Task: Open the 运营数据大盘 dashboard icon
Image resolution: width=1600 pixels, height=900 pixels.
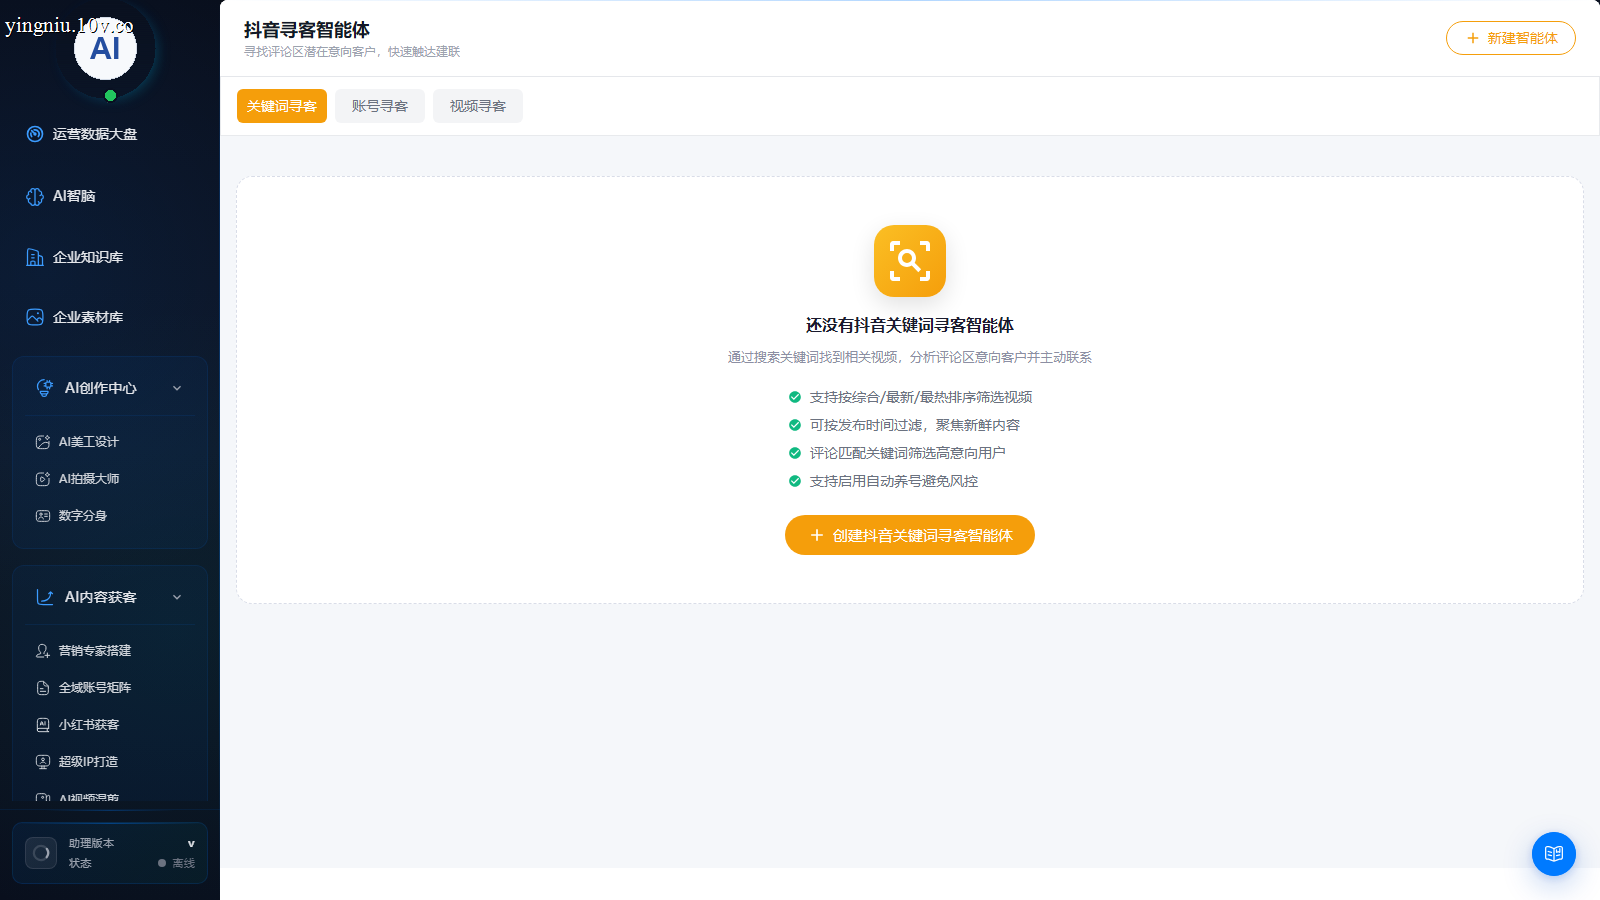Action: click(35, 134)
